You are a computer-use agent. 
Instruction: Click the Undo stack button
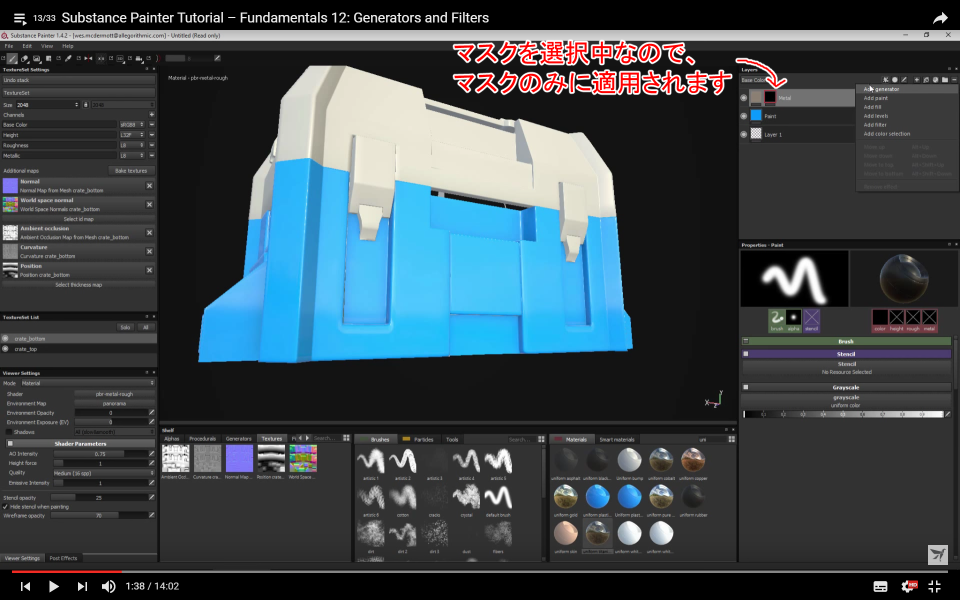coord(78,80)
